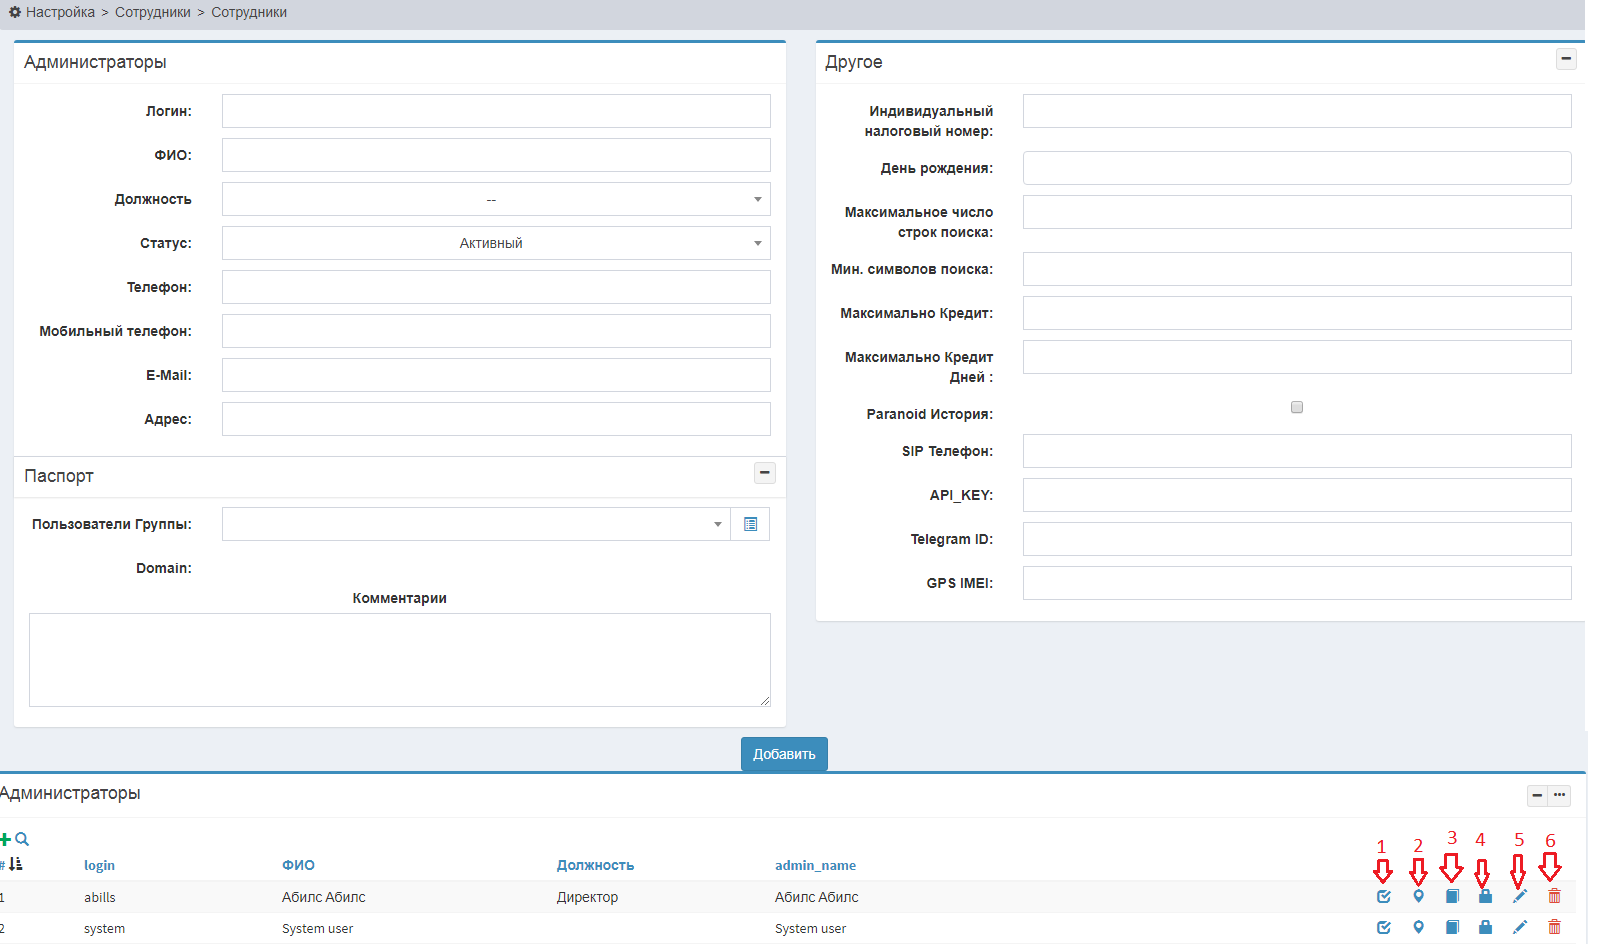Go to Настройка in the breadcrumb
Screen dimensions: 1605x944
click(x=60, y=13)
